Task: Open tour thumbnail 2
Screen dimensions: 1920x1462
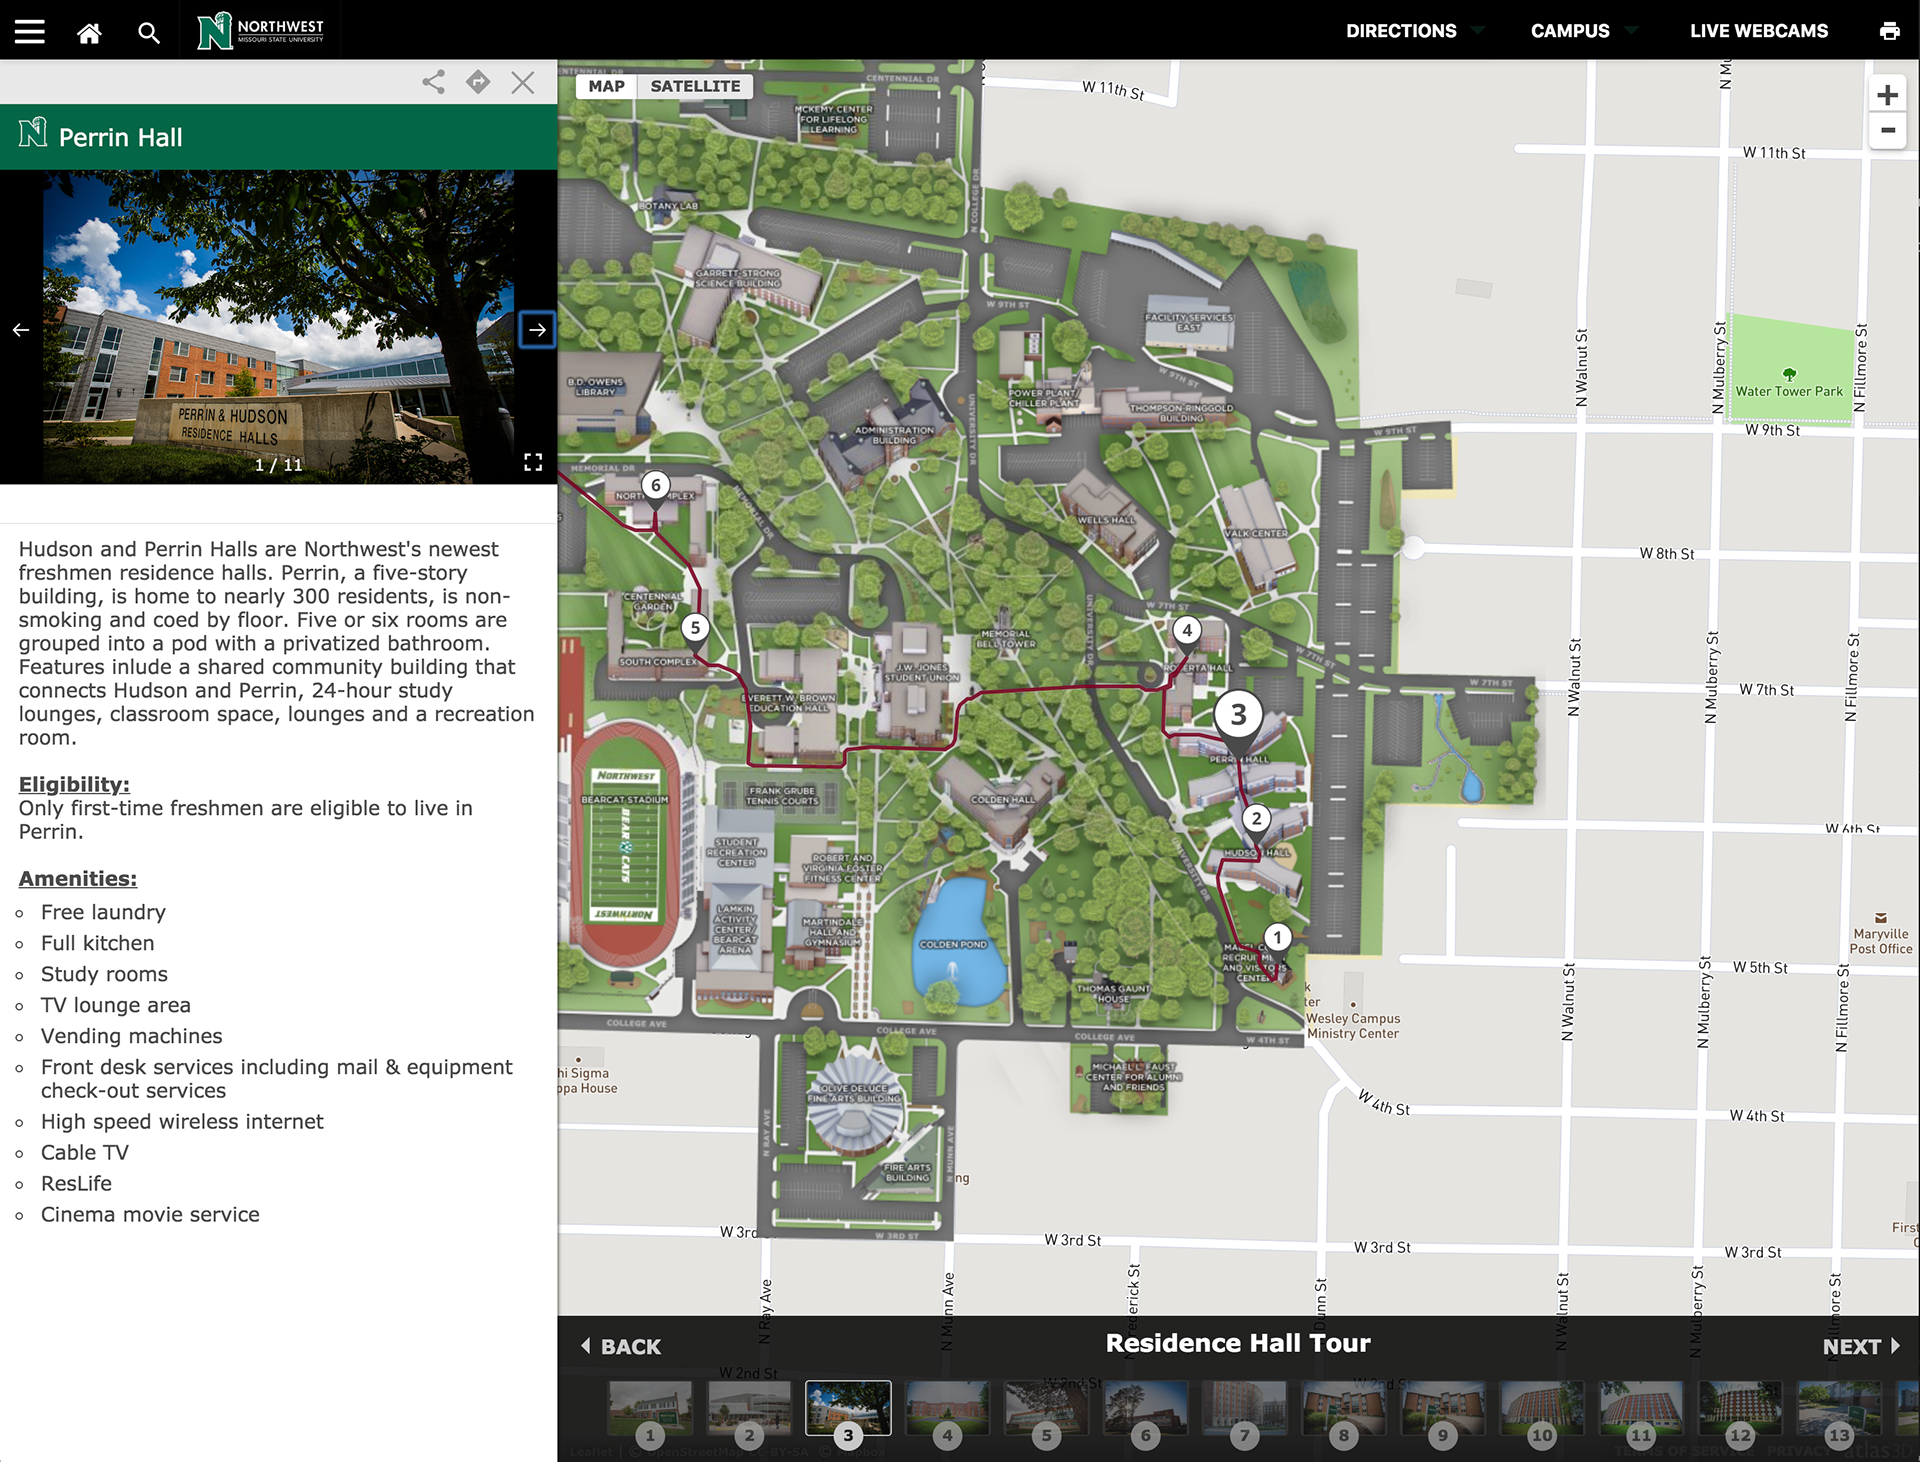Action: coord(749,1411)
